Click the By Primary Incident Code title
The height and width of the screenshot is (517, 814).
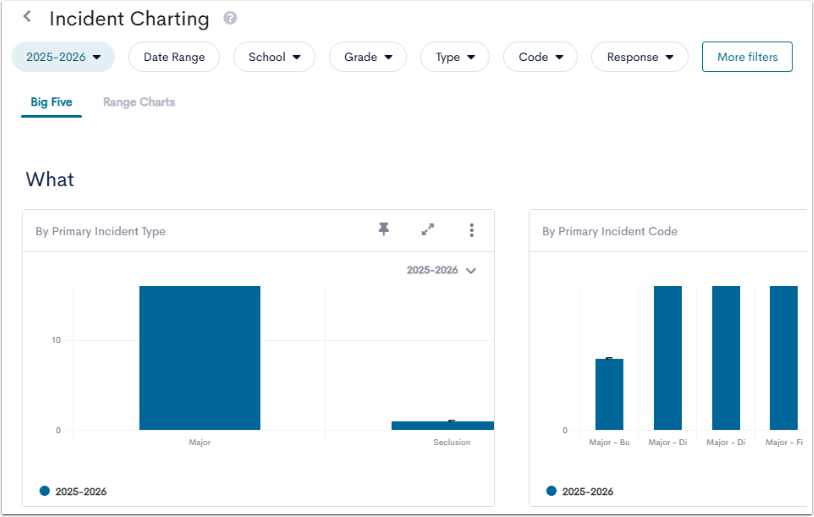coord(610,232)
